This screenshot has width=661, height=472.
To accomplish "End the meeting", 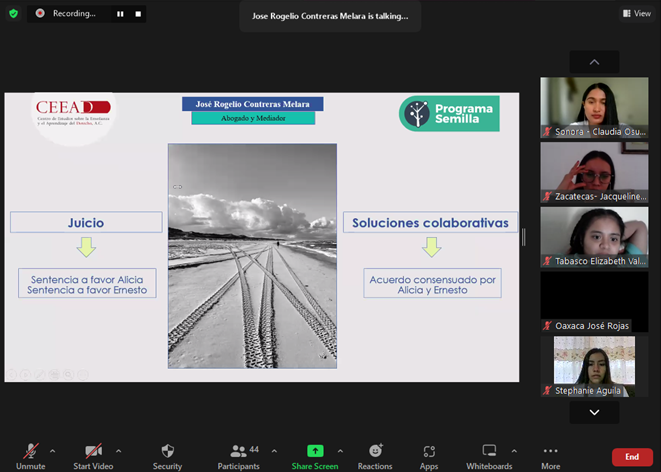I will (x=632, y=457).
